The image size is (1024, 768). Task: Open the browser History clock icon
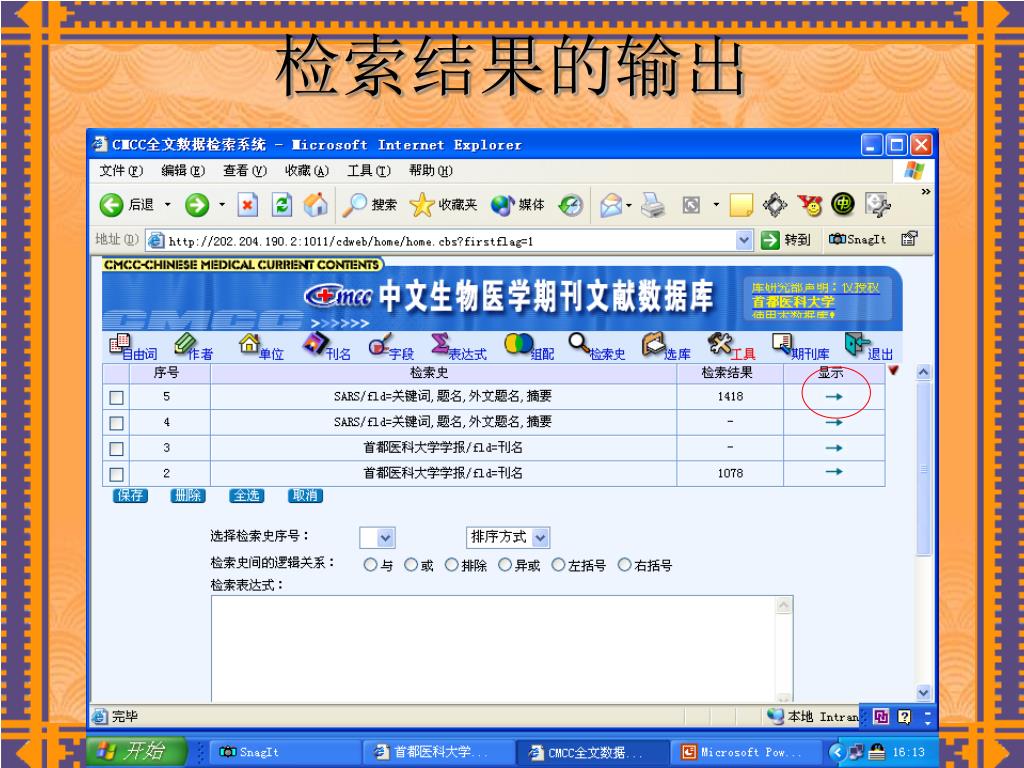click(571, 206)
